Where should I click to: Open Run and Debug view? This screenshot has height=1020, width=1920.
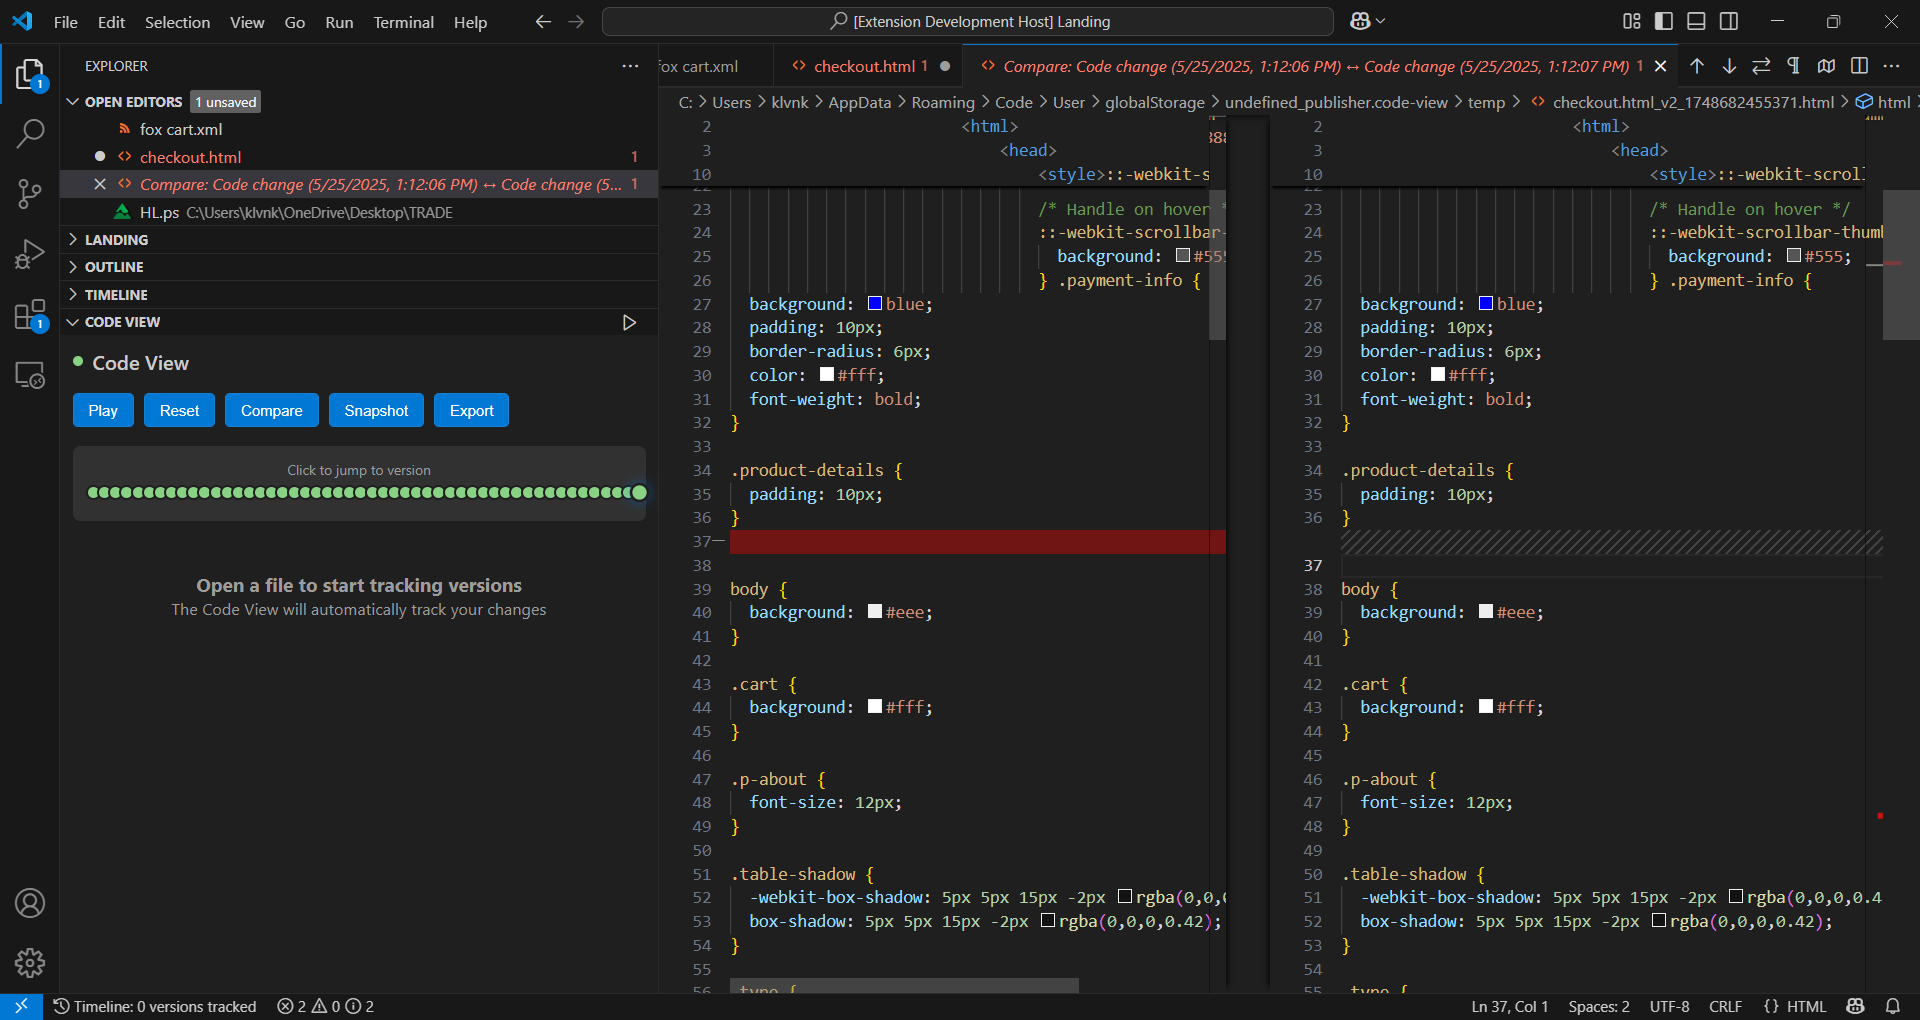(x=30, y=255)
